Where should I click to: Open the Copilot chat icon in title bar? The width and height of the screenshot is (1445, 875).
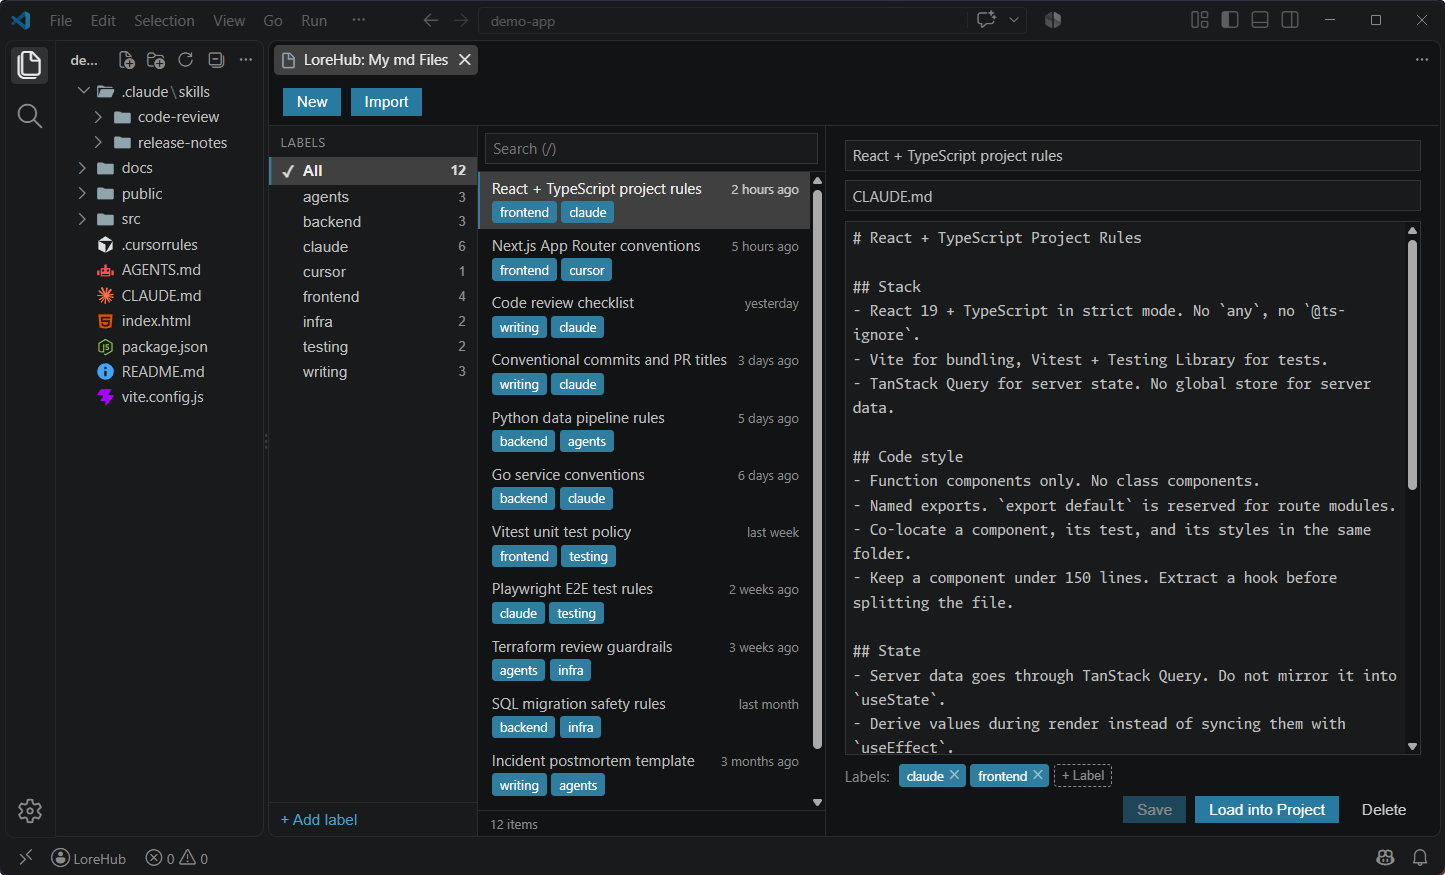tap(986, 20)
